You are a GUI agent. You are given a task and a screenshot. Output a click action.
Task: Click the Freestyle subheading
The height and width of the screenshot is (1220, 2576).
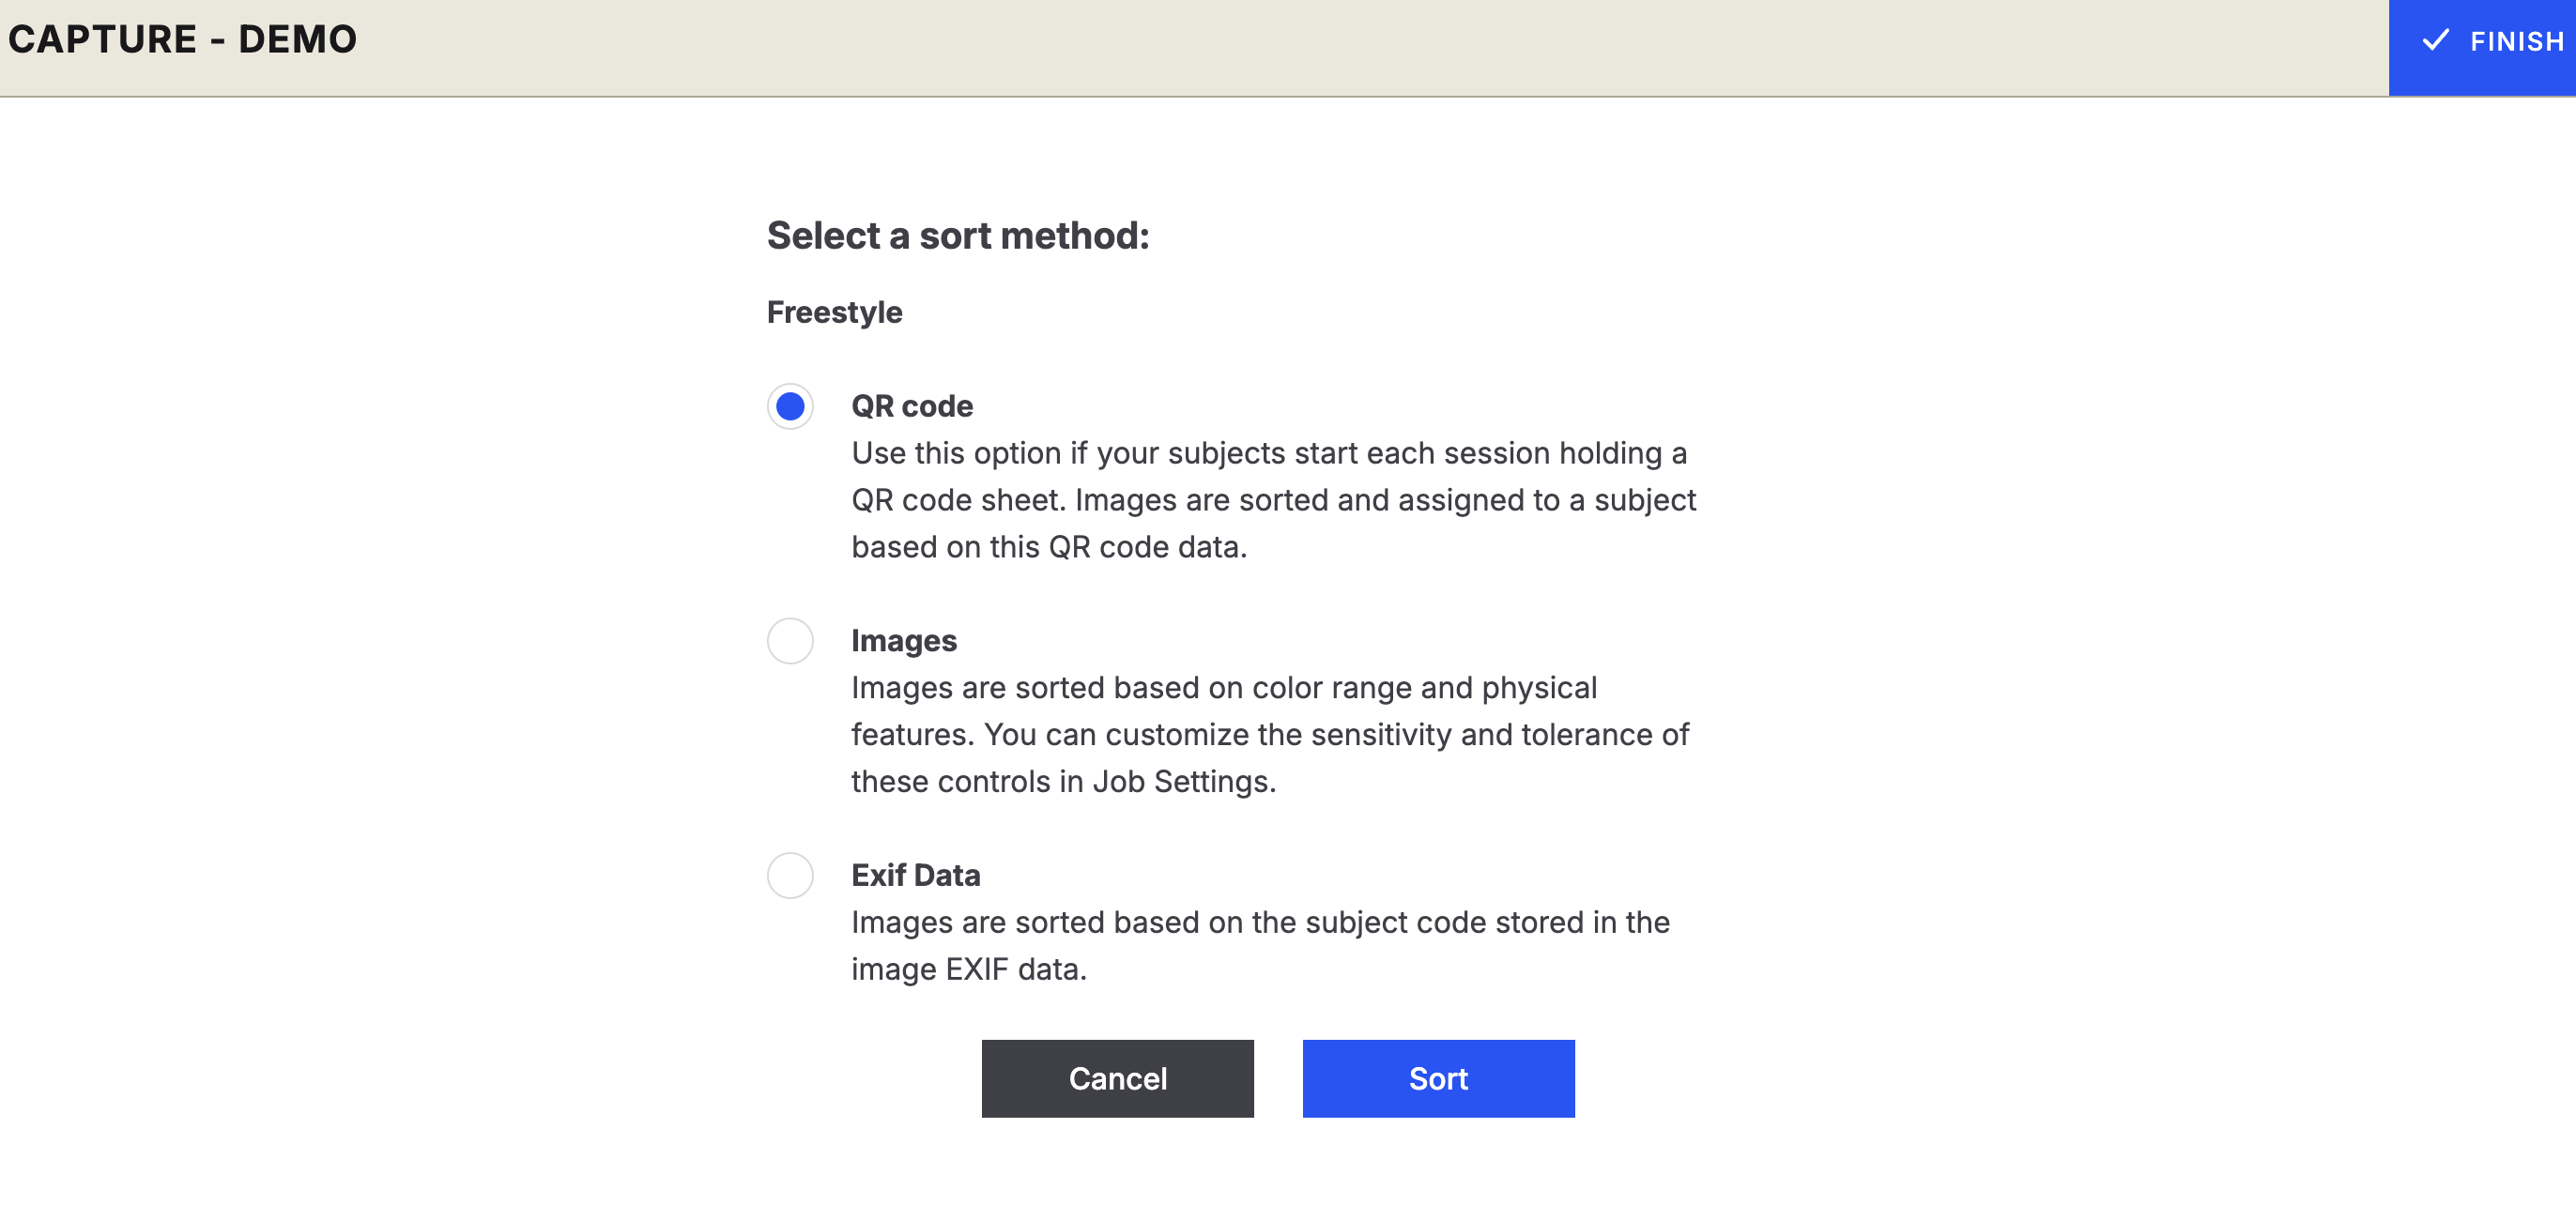835,312
